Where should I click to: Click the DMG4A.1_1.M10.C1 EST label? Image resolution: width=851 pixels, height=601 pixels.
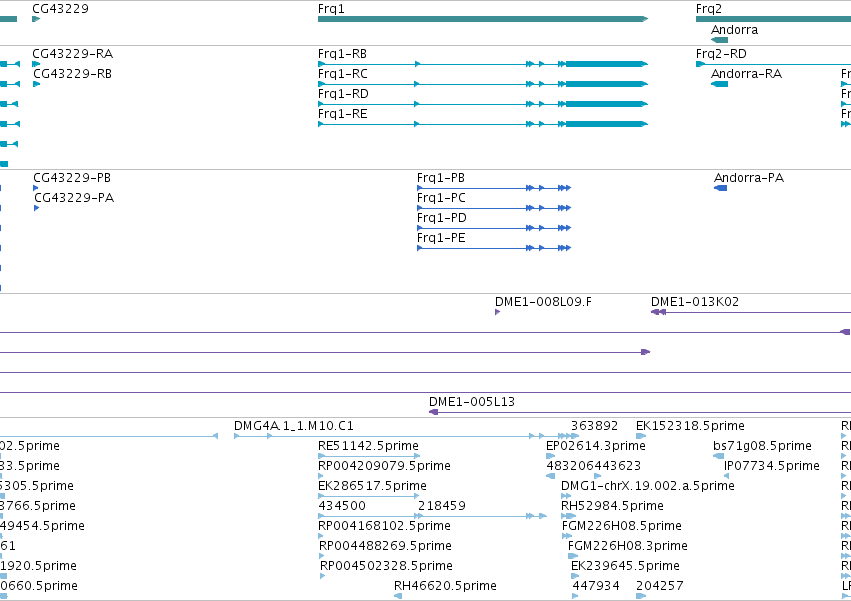(294, 426)
